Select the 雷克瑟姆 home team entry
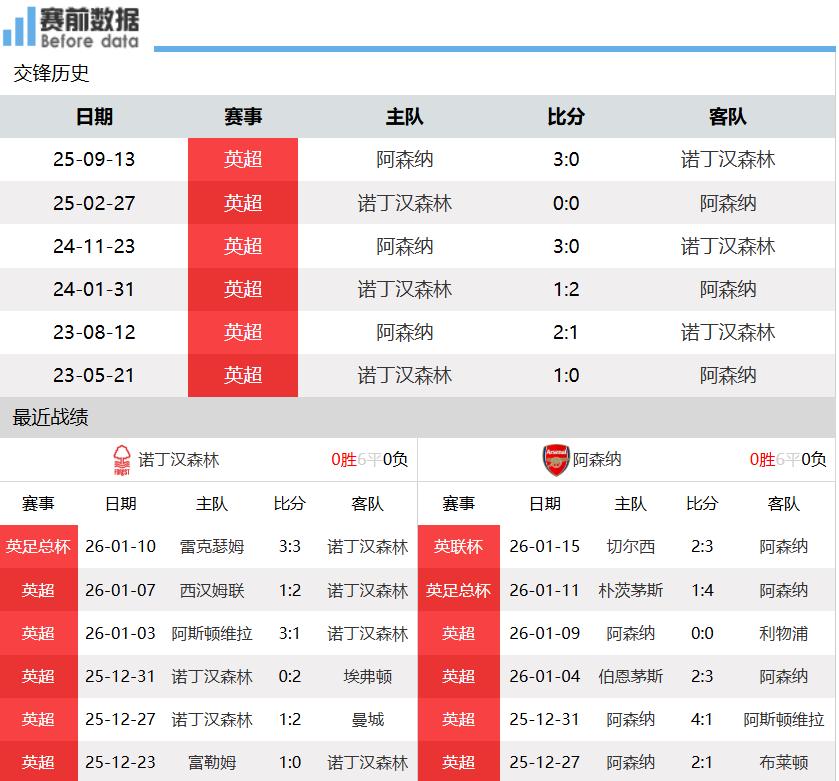 [211, 547]
